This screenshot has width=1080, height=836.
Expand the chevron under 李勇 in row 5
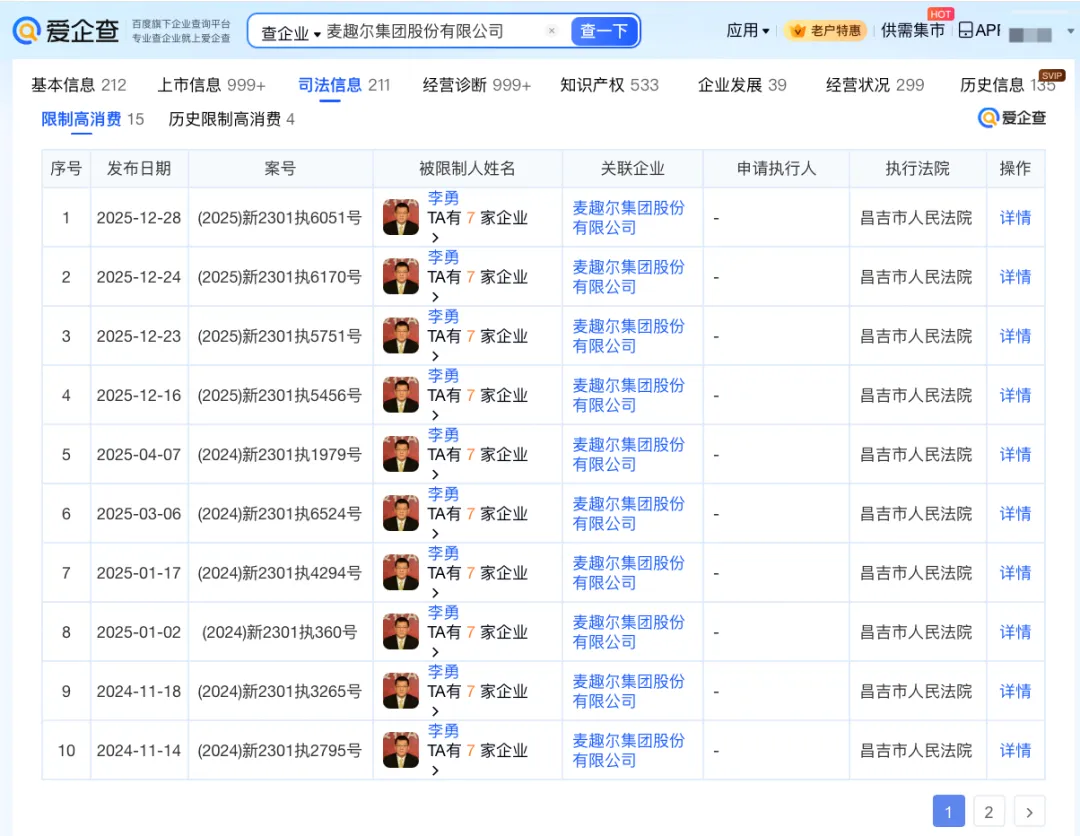(x=435, y=474)
